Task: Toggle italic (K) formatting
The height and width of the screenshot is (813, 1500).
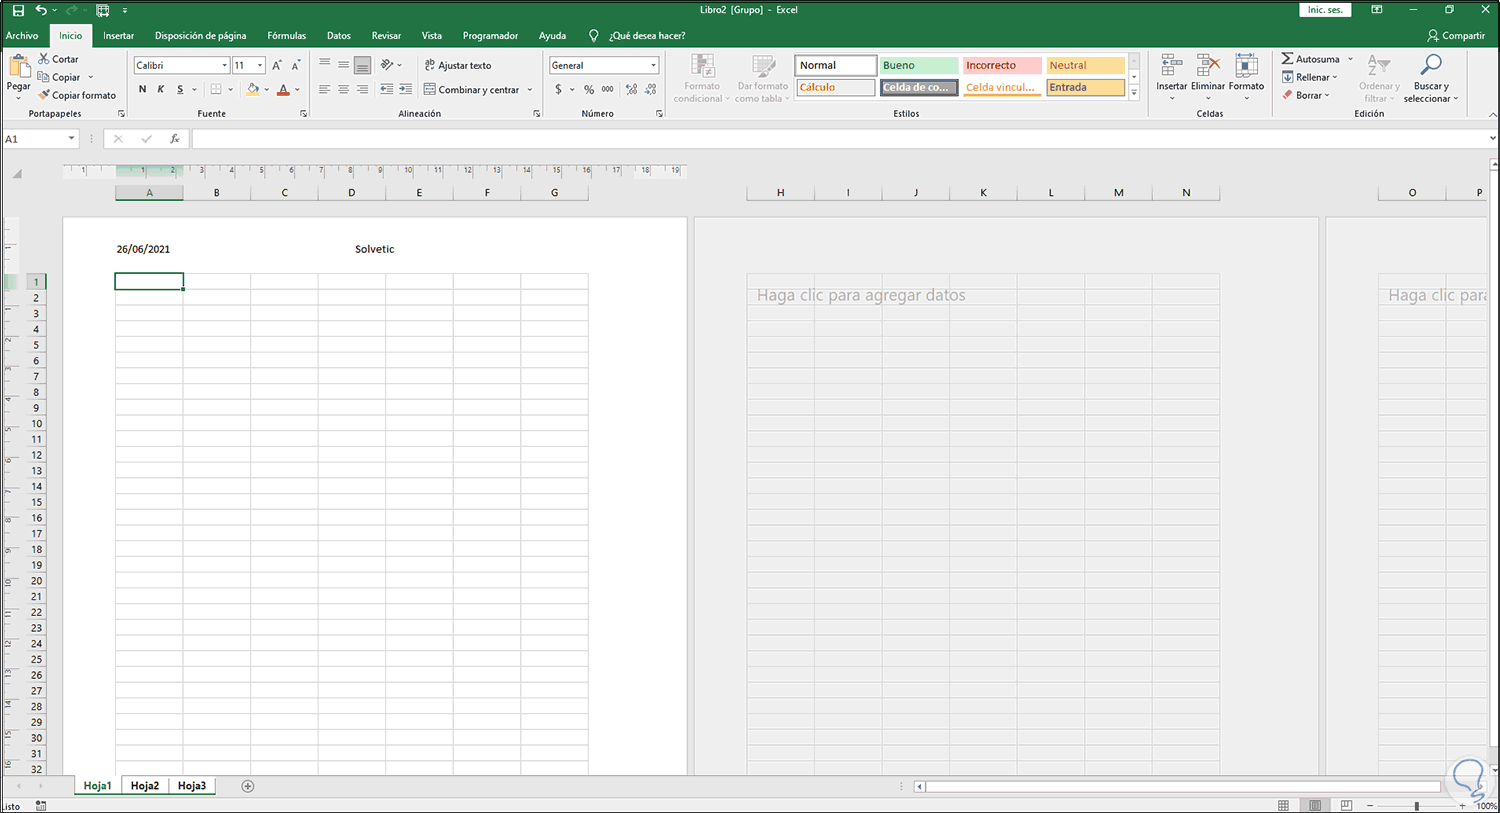Action: coord(161,89)
